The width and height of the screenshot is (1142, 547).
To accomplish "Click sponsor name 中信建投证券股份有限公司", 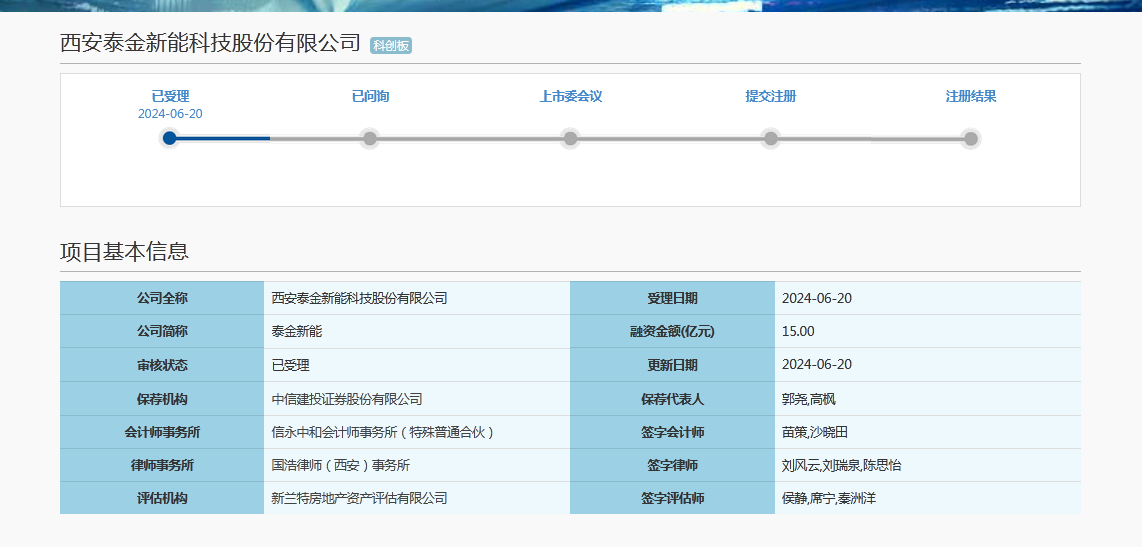I will click(347, 399).
